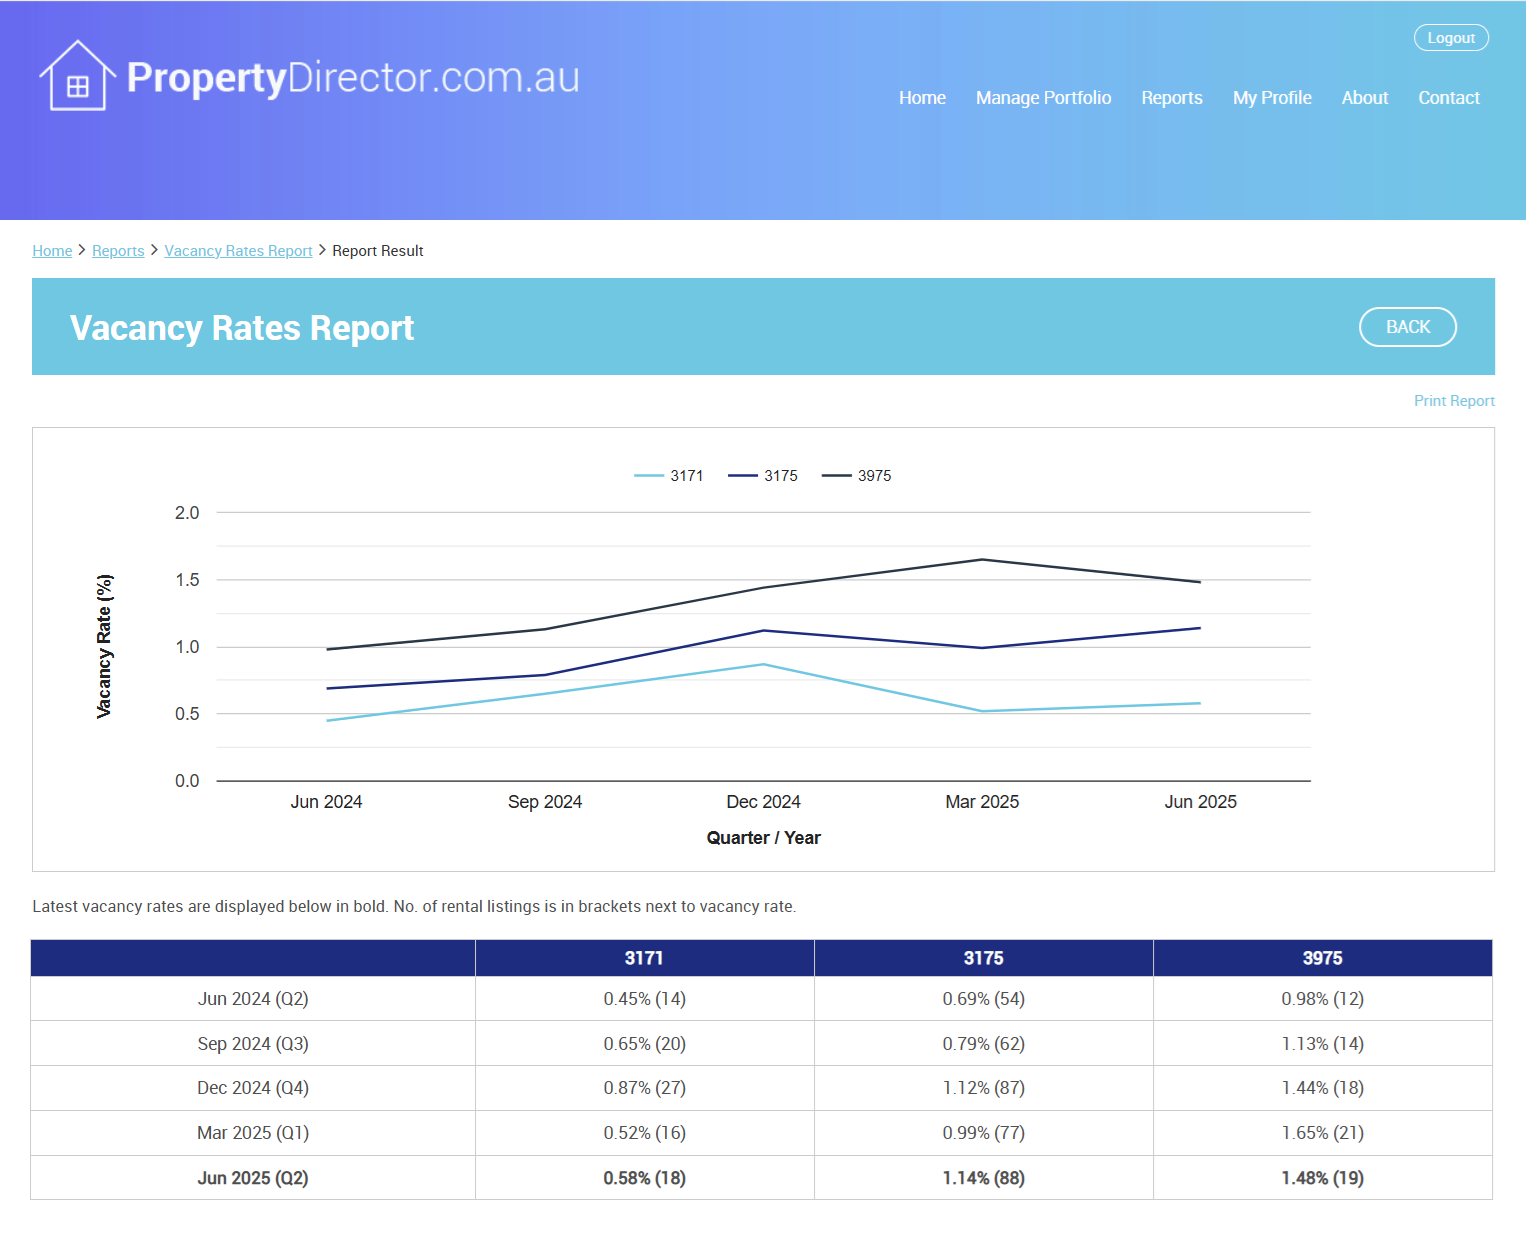
Task: Follow the Reports breadcrumb link
Action: [118, 251]
